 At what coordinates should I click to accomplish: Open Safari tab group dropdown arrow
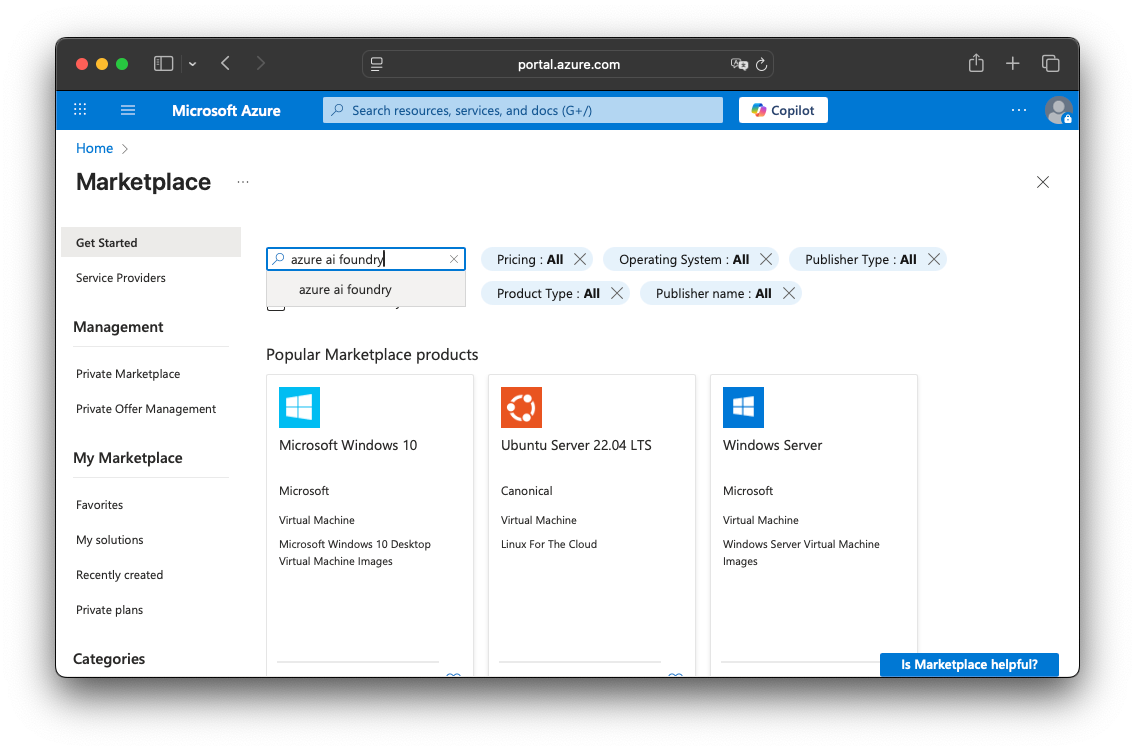(x=193, y=64)
